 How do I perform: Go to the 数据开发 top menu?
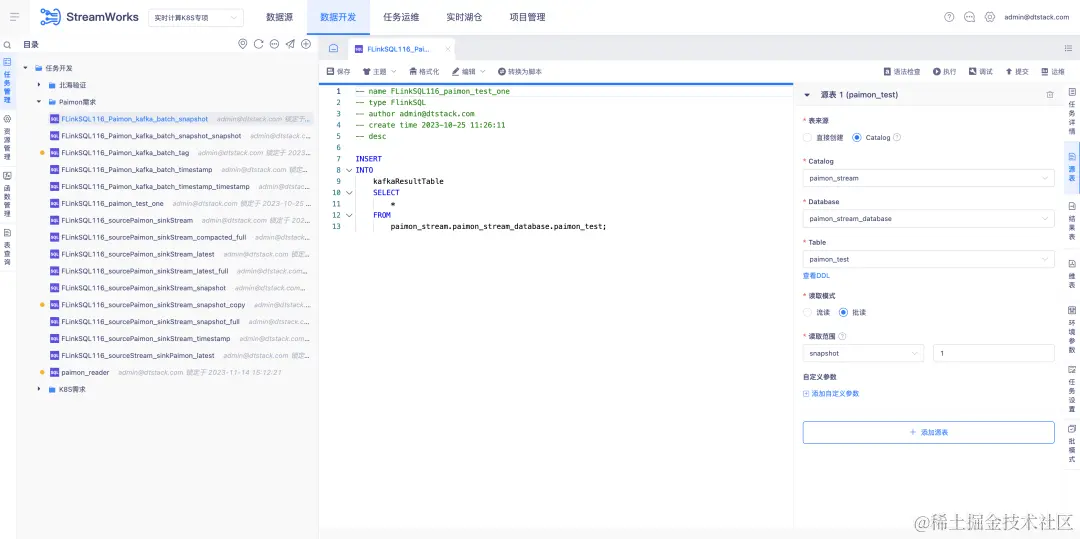pos(338,17)
